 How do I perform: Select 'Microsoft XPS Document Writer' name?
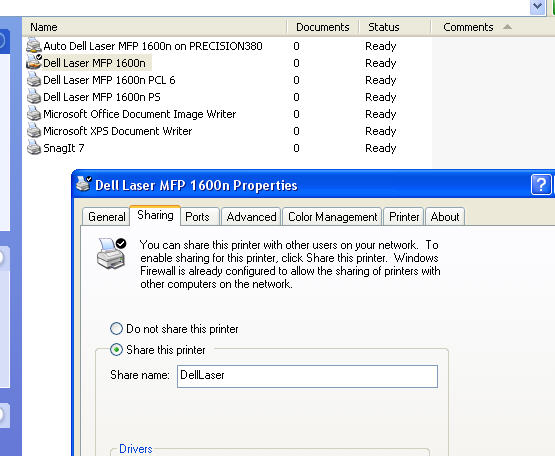(118, 131)
